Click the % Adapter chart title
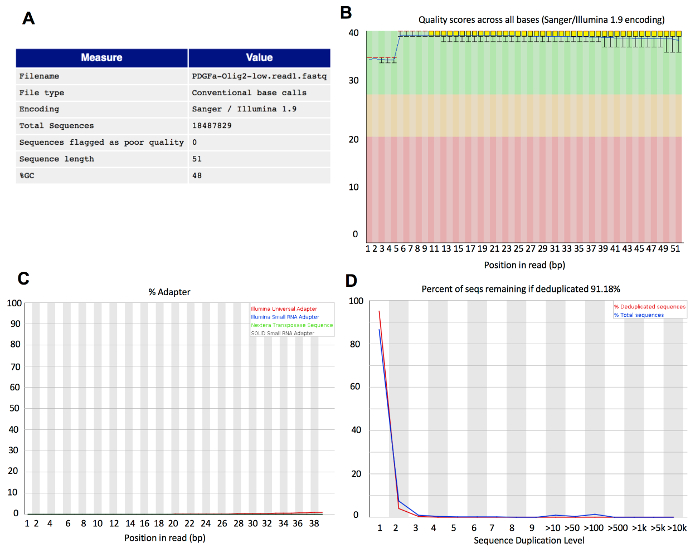 [173, 292]
